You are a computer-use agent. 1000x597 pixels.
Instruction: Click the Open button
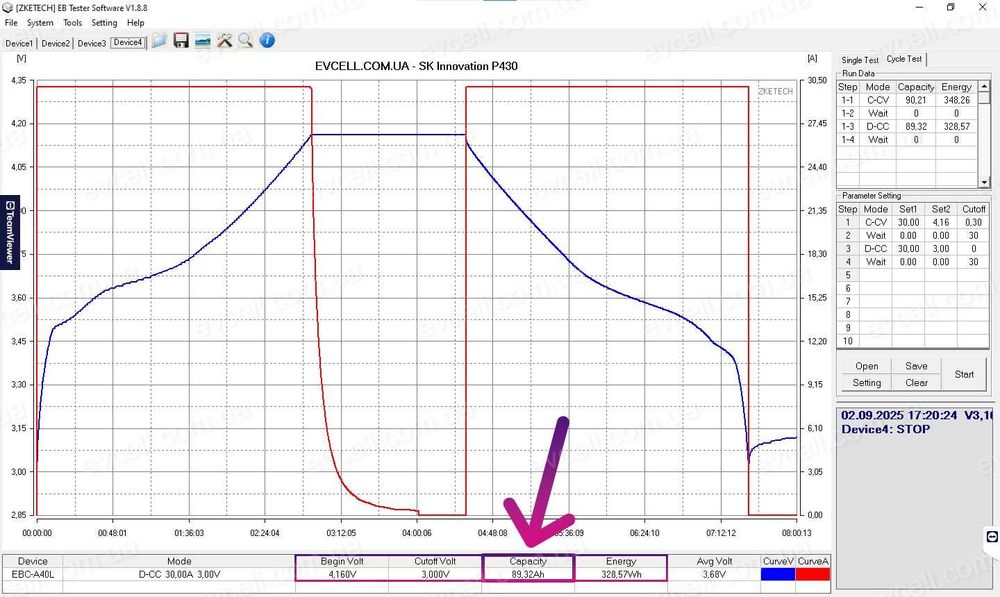(x=867, y=366)
